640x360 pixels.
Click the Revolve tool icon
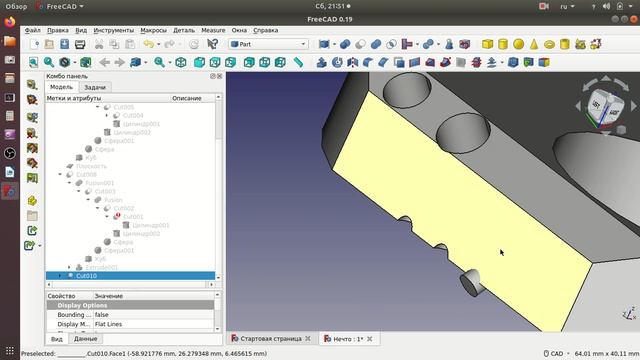click(337, 62)
